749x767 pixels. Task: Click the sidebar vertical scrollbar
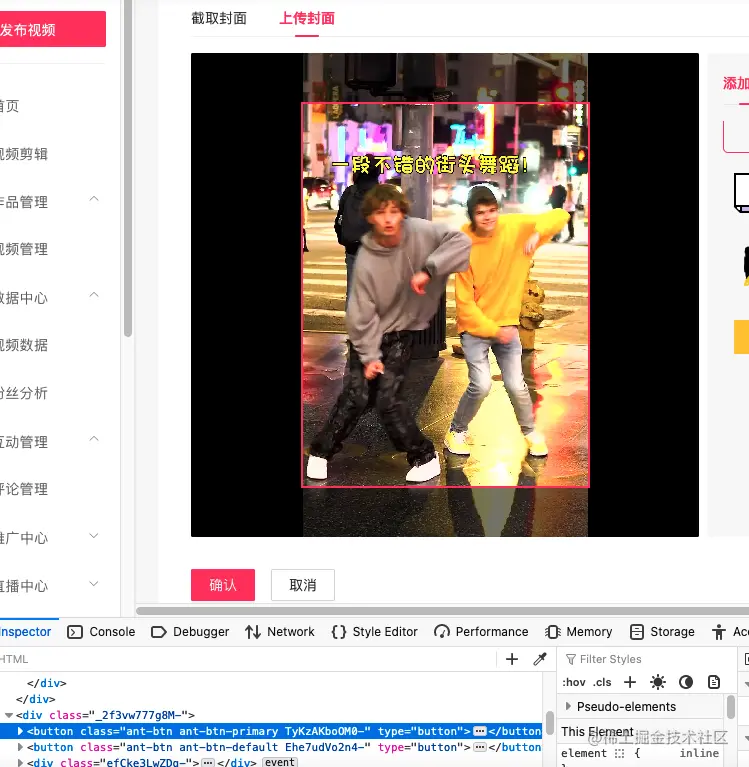tap(128, 169)
